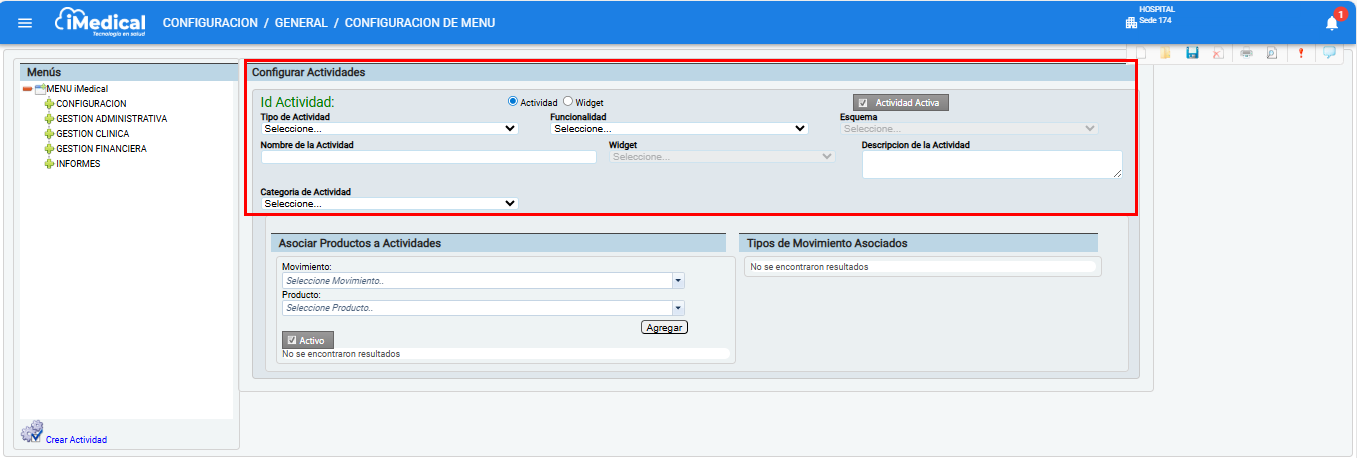Click the print icon in toolbar
The height and width of the screenshot is (458, 1357).
tap(1247, 53)
